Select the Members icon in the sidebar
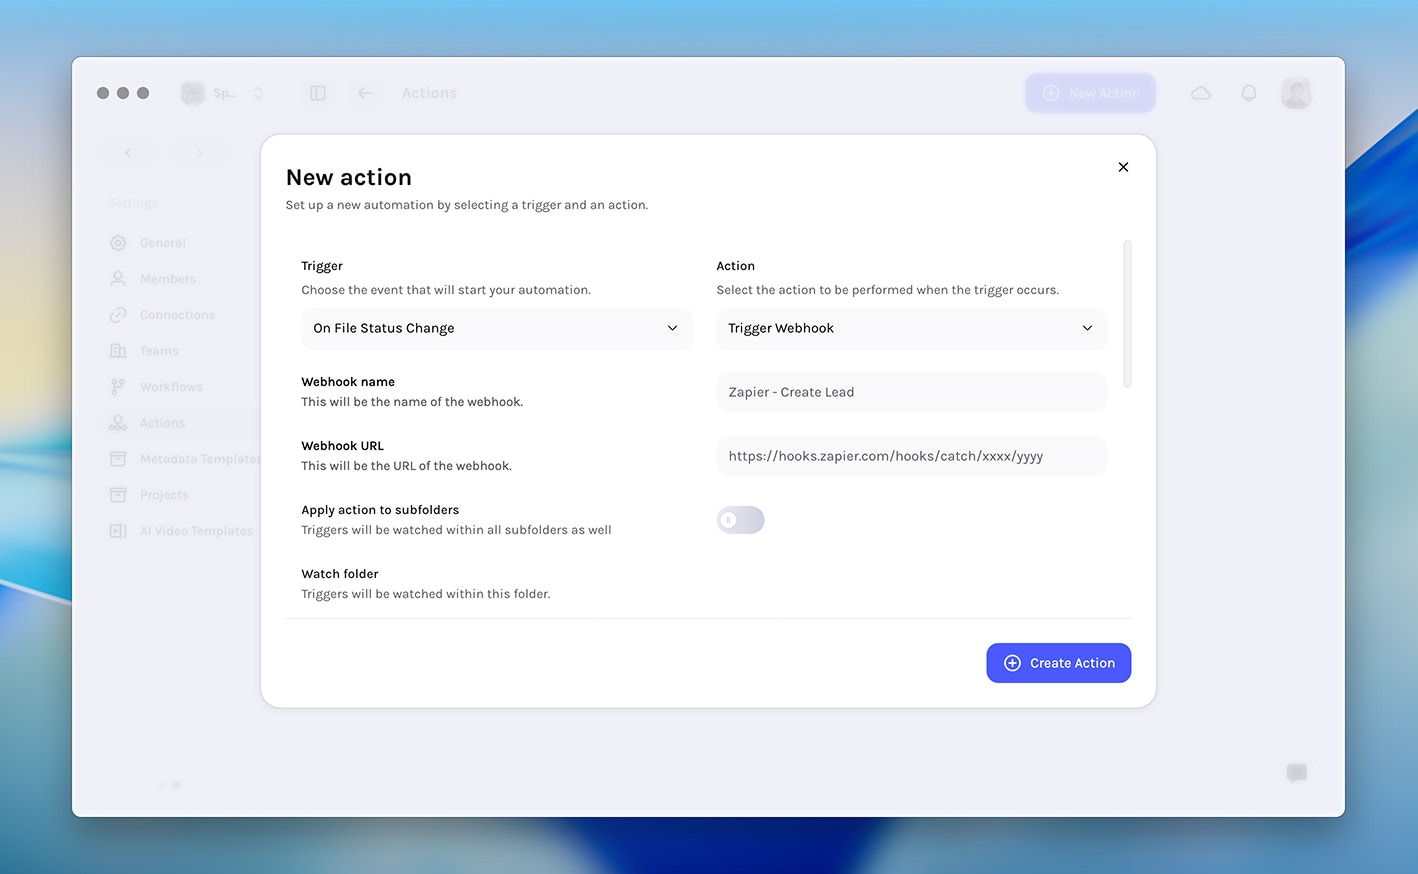This screenshot has width=1418, height=874. pyautogui.click(x=118, y=278)
